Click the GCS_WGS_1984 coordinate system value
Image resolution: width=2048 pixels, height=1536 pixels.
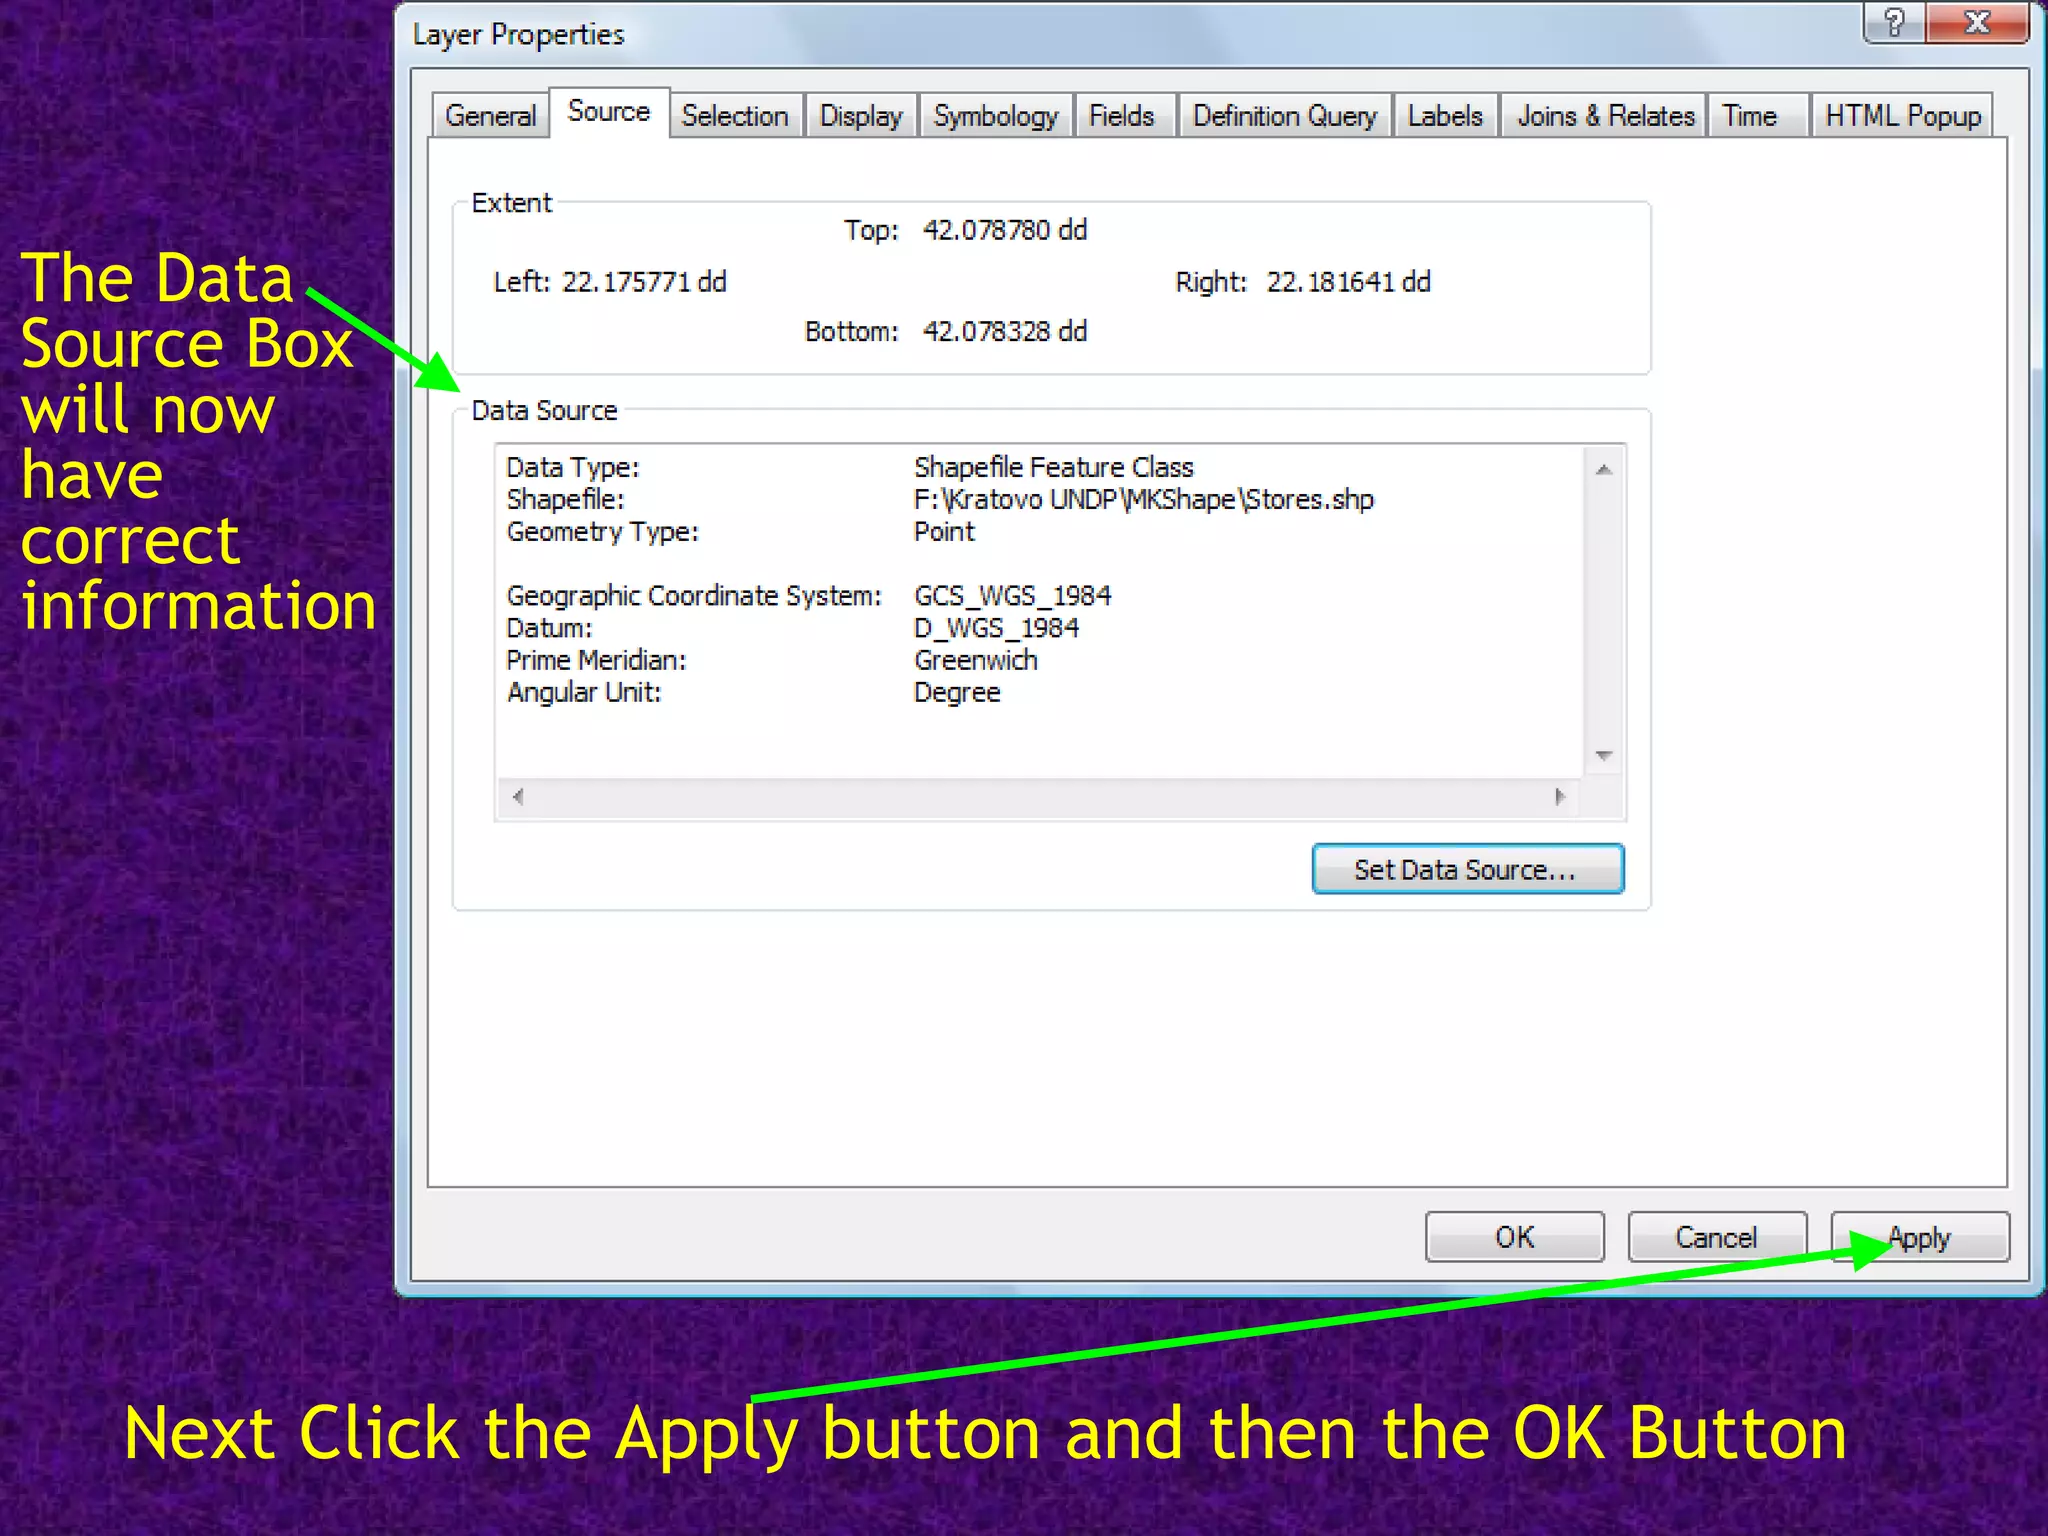1013,596
